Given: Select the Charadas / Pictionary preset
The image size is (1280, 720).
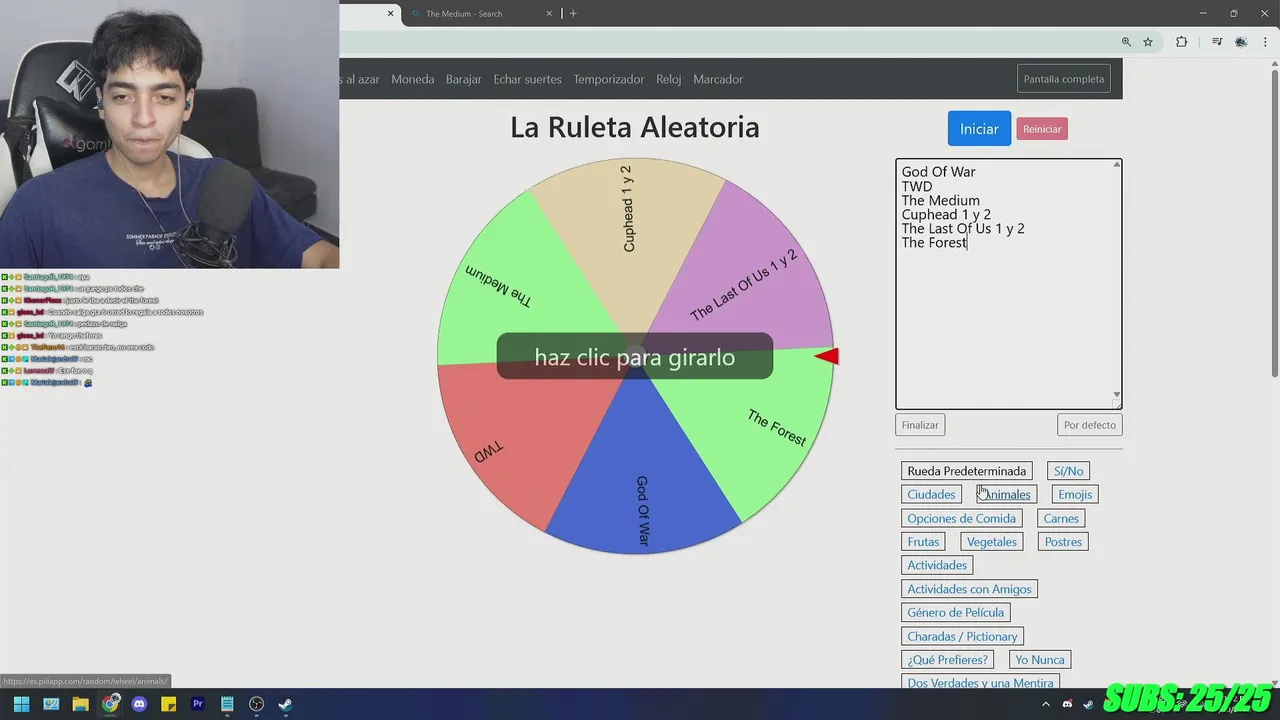Looking at the screenshot, I should pyautogui.click(x=962, y=636).
